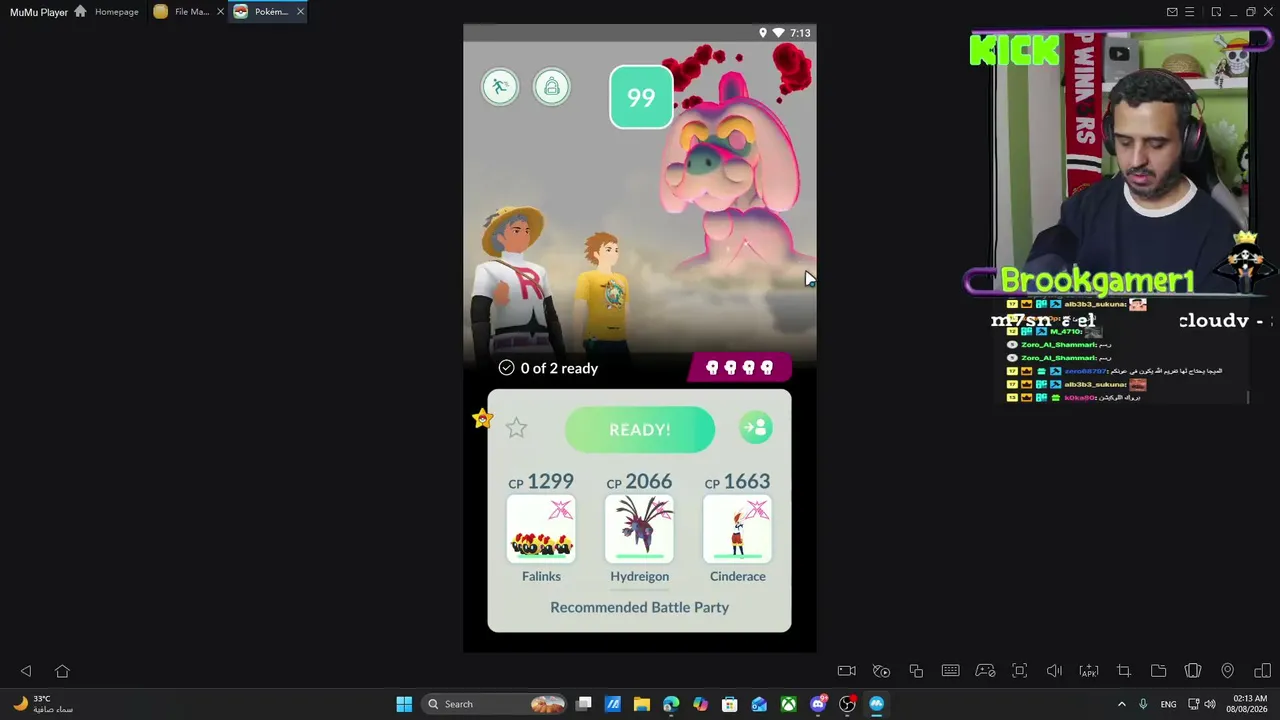The height and width of the screenshot is (720, 1280).
Task: Select the Hydreigon party Pokémon
Action: pos(640,528)
